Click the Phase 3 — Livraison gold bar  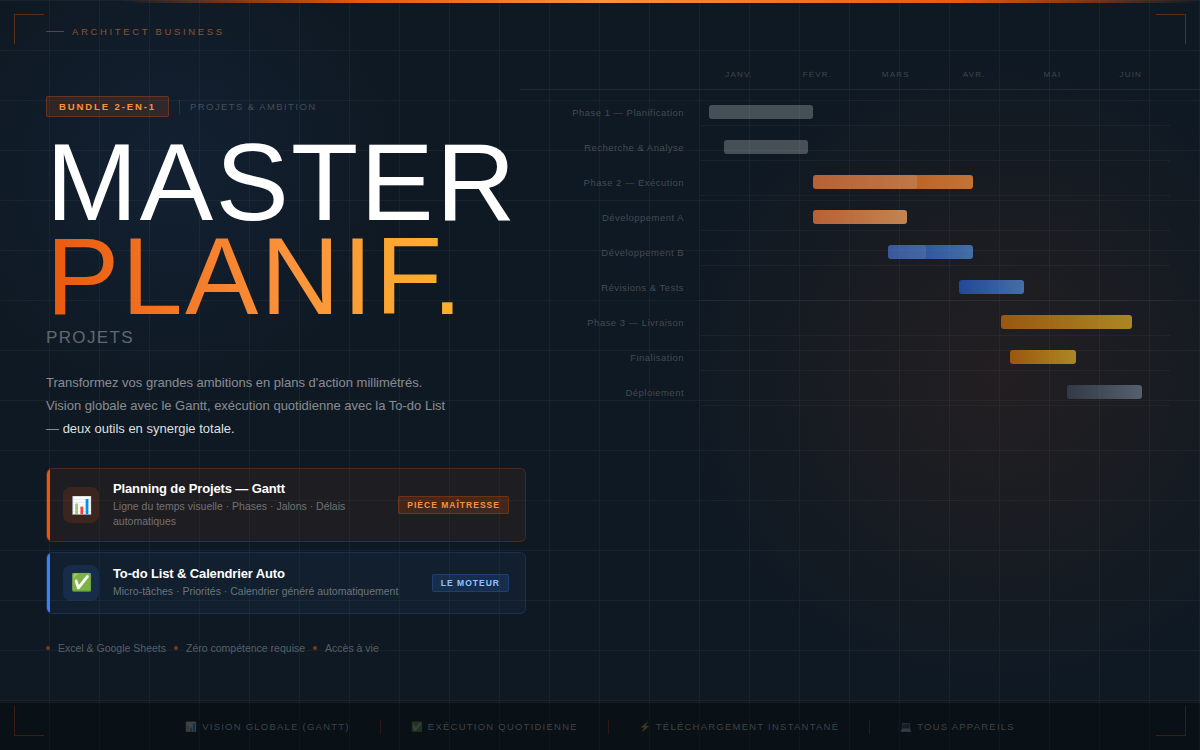click(x=1066, y=322)
